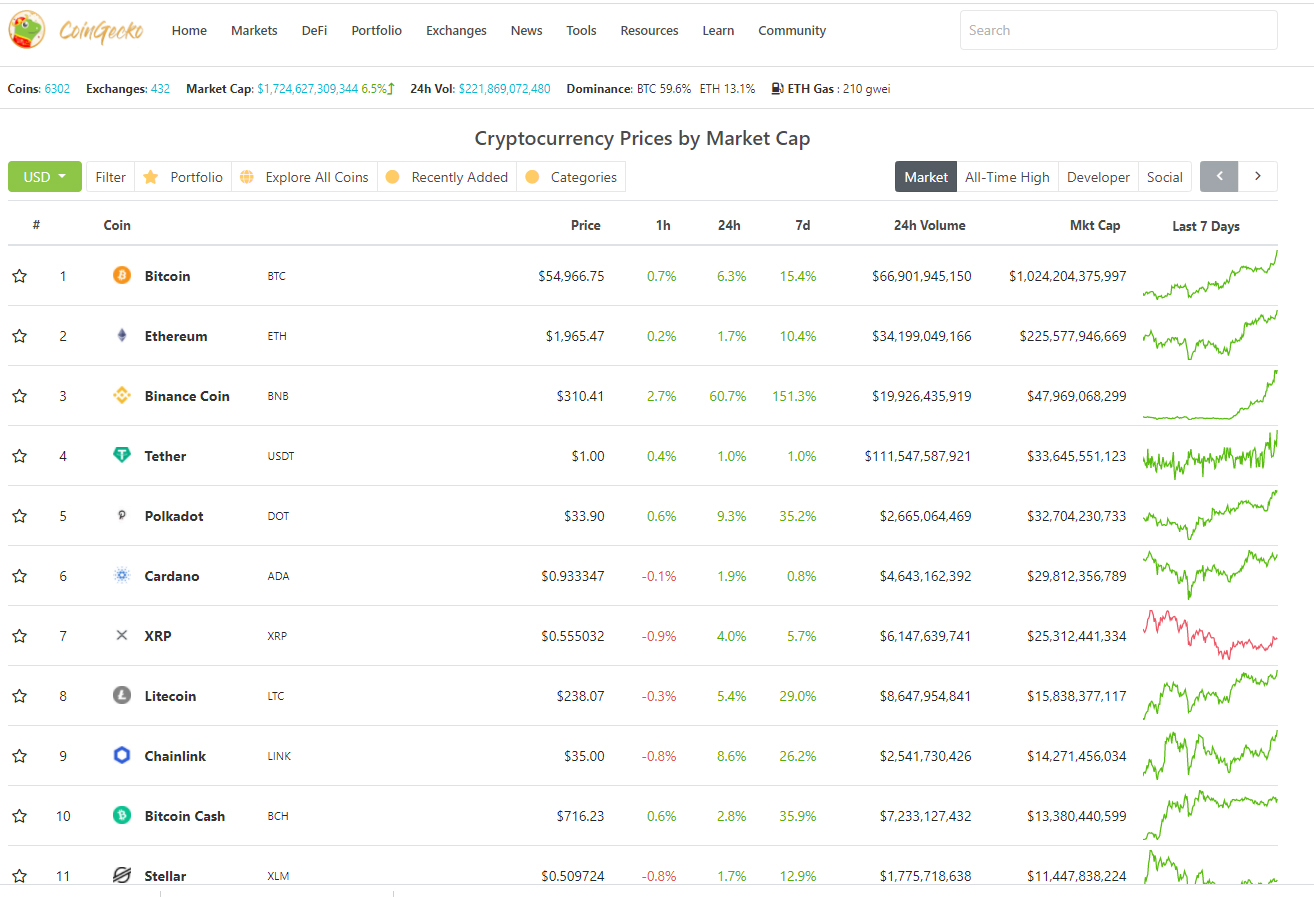Toggle the Polkadot favorite star
1314x897 pixels.
tap(19, 516)
